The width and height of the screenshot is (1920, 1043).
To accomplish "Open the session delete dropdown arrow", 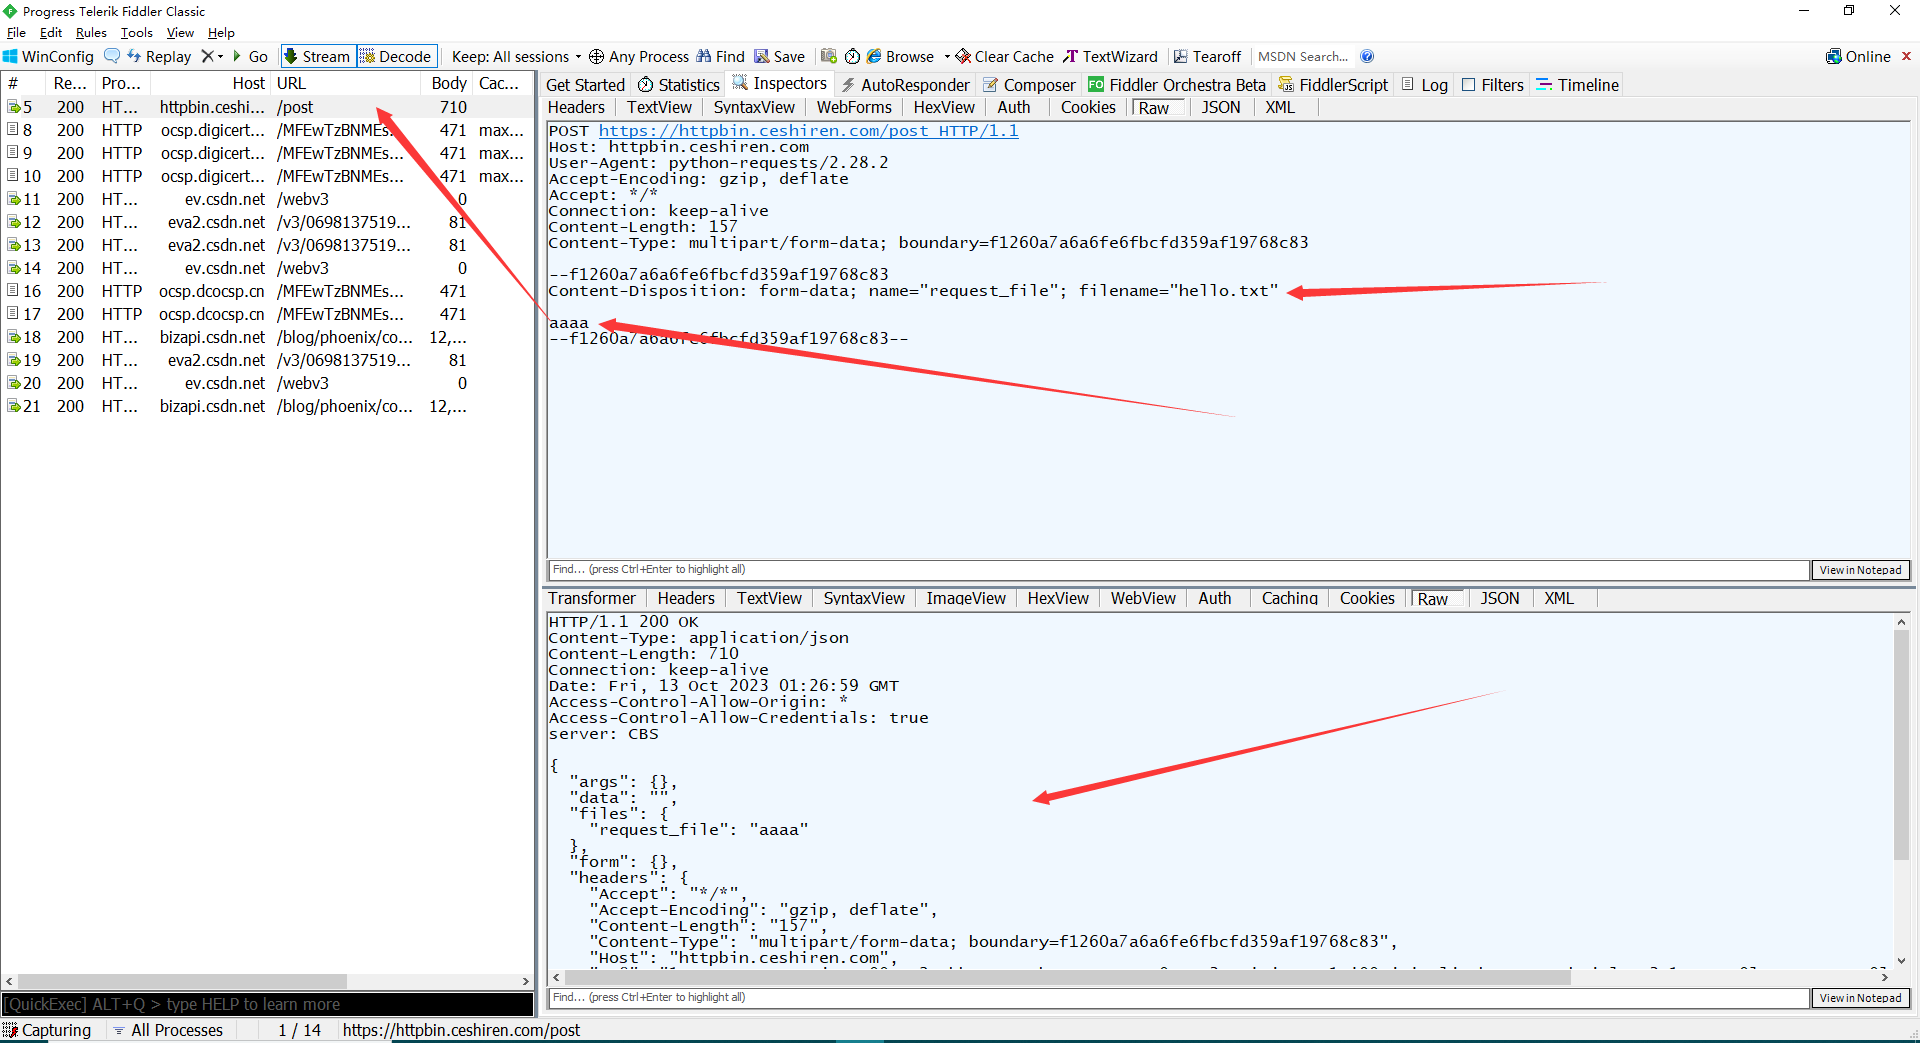I will pyautogui.click(x=218, y=56).
